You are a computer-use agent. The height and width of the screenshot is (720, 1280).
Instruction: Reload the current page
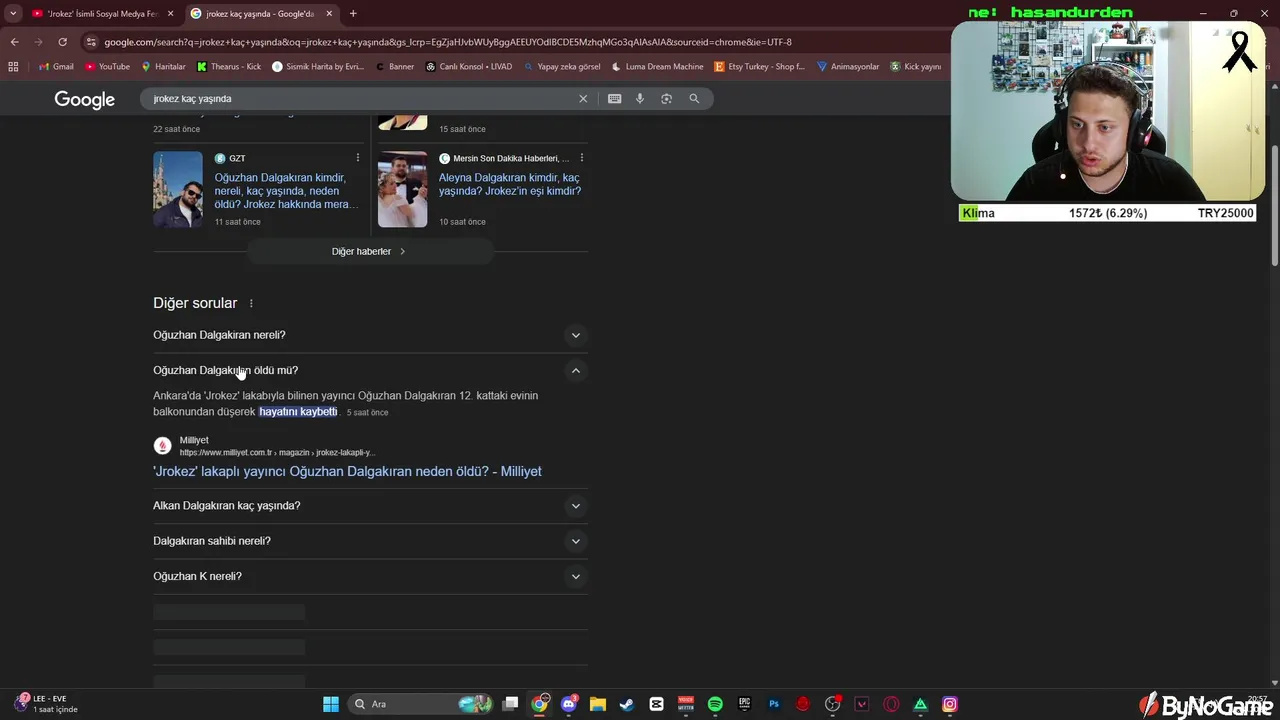click(62, 42)
